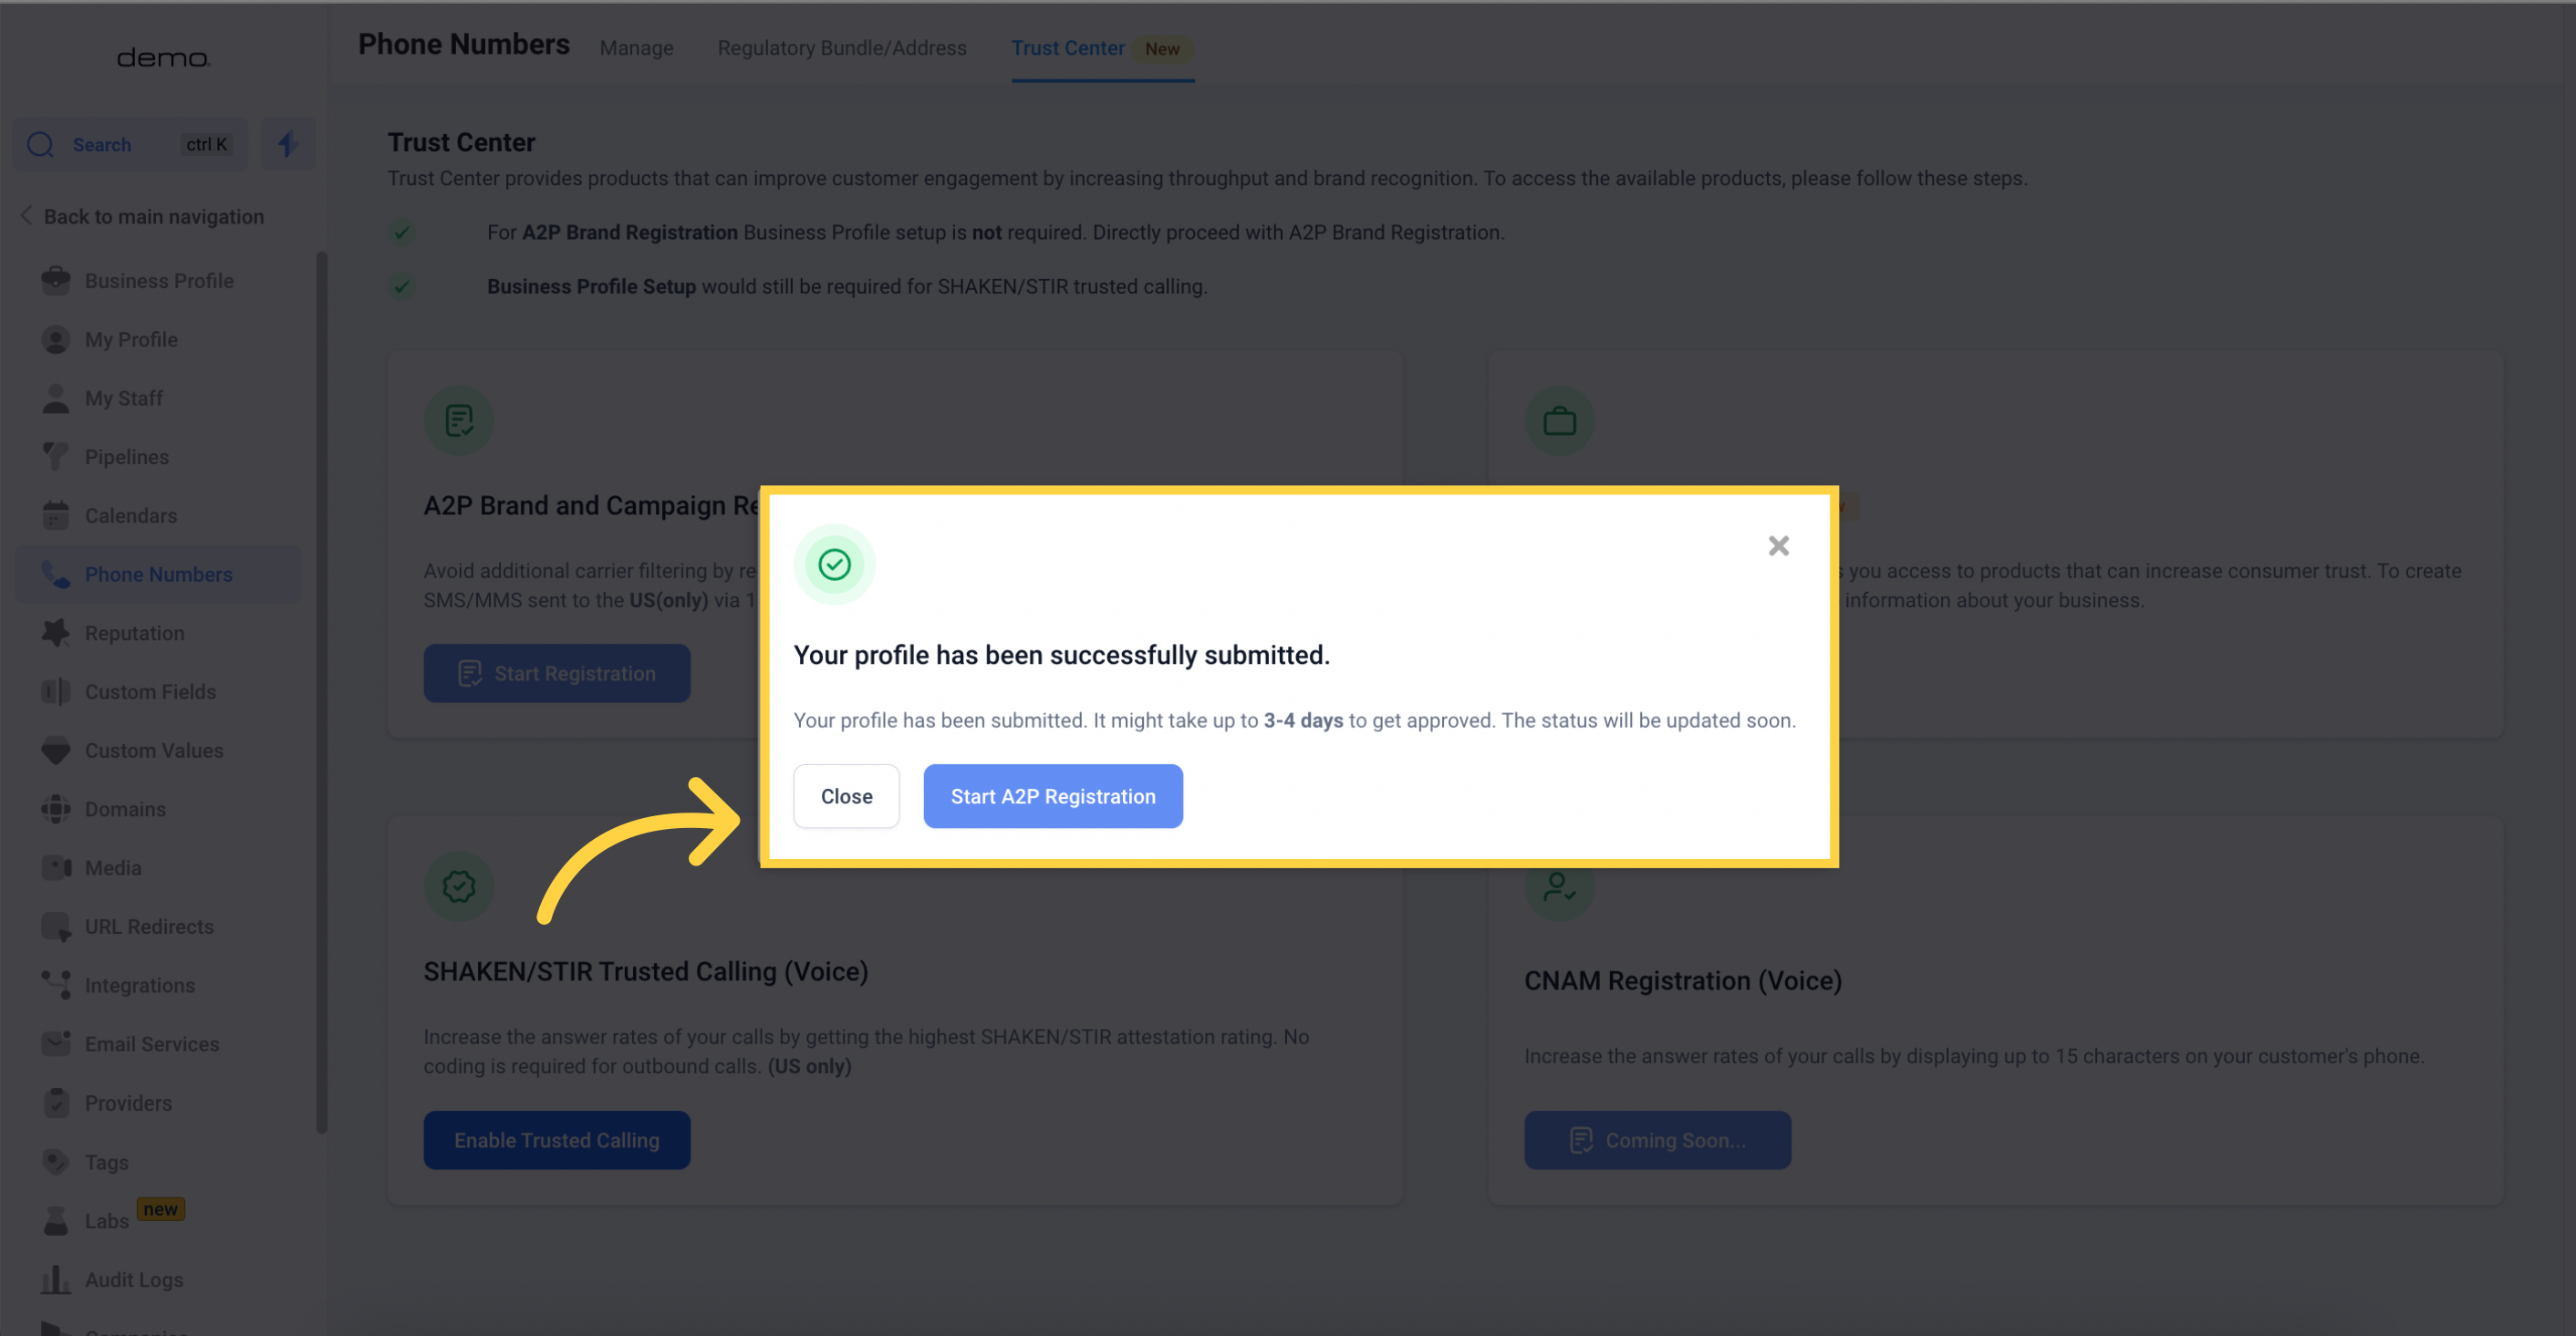Click the Reputation sidebar icon
This screenshot has height=1336, width=2576.
53,632
